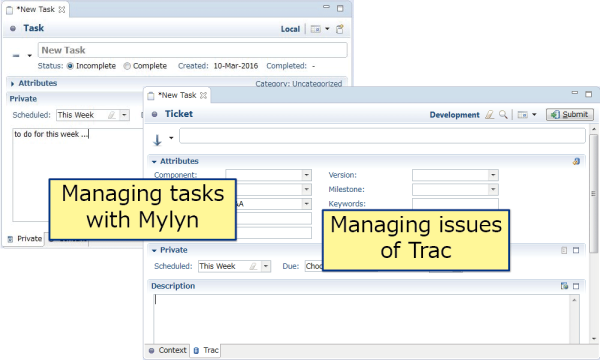Click the magnifier search icon in Ticket header
600x360 pixels.
(x=504, y=114)
